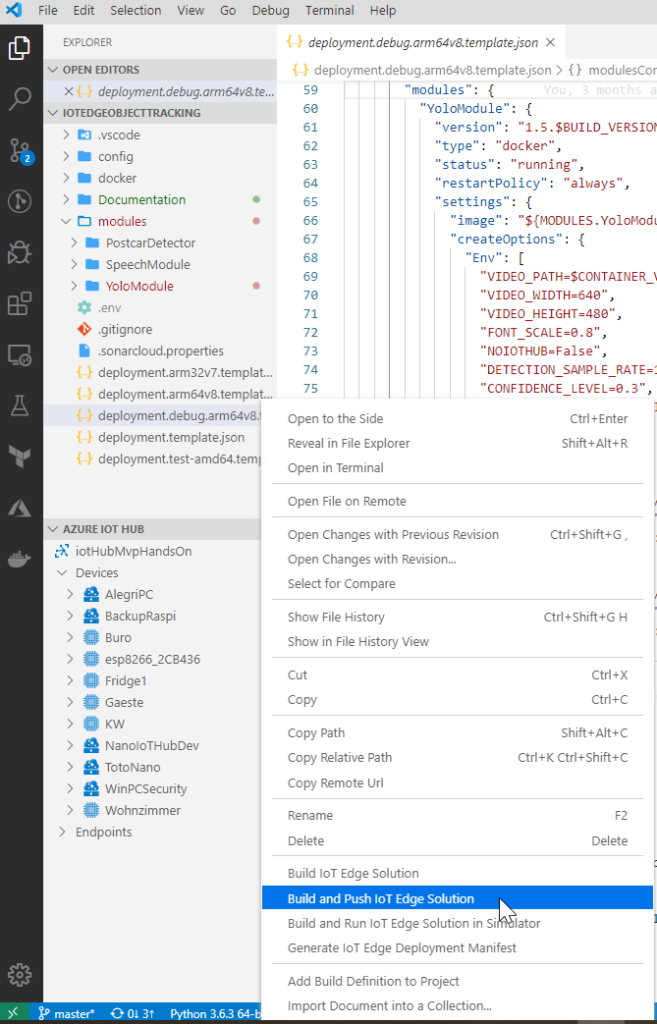The width and height of the screenshot is (657, 1024).
Task: Open the Manage gear icon
Action: tap(20, 974)
